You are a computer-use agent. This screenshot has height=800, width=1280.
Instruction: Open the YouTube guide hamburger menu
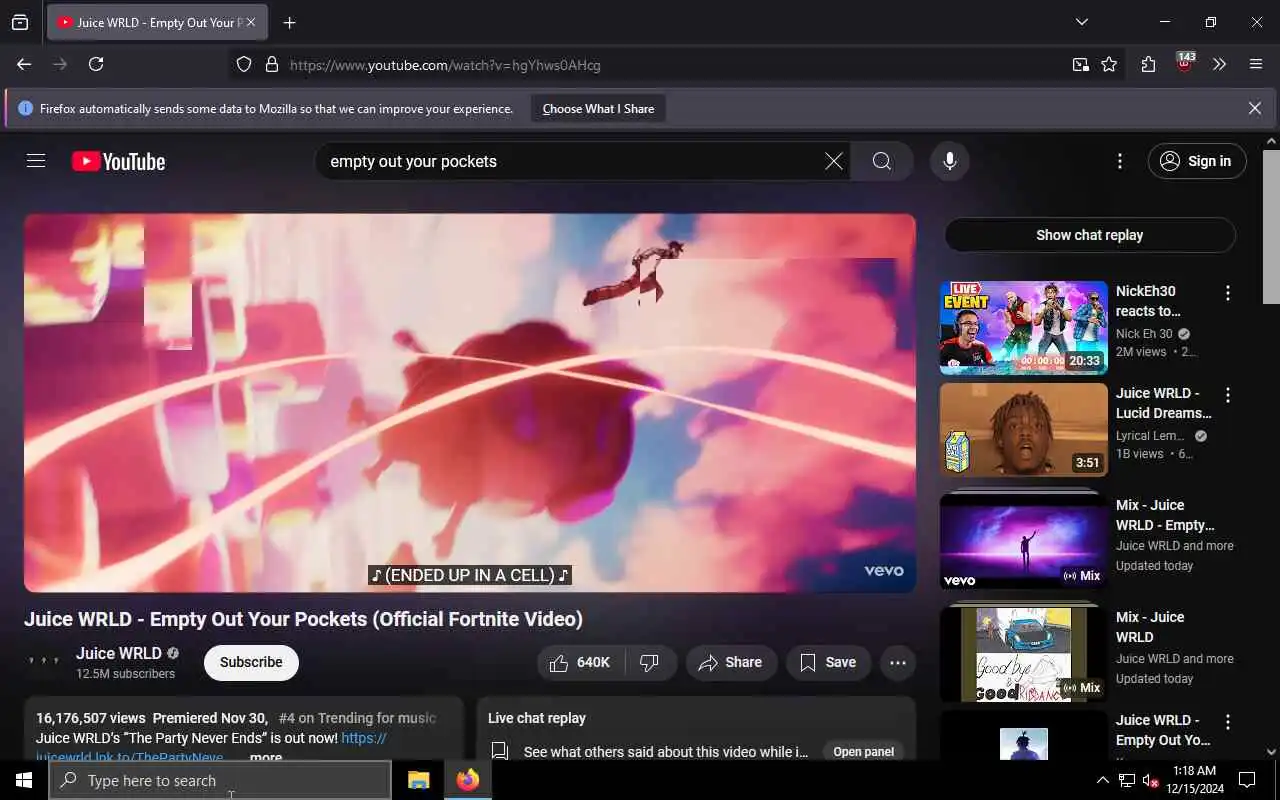(36, 161)
